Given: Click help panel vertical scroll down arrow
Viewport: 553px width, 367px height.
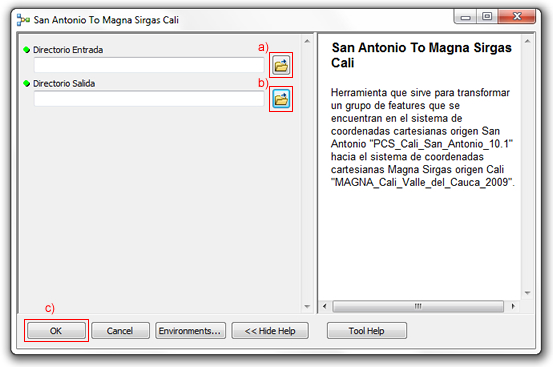Looking at the screenshot, I should coord(528,293).
